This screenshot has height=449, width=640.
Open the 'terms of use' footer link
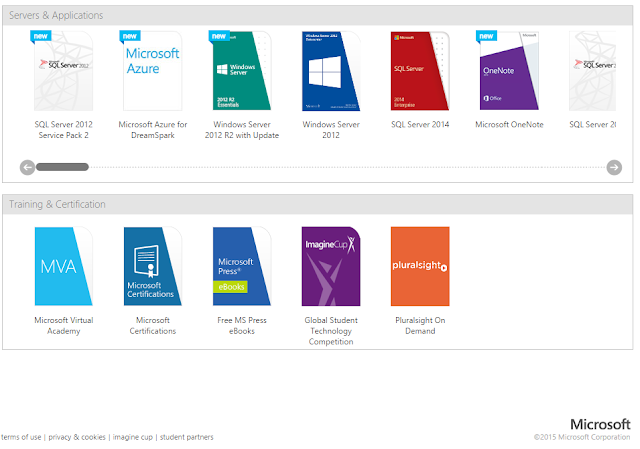21,437
